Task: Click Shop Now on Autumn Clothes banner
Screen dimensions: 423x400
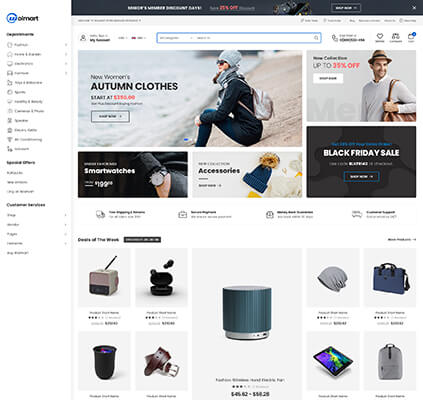Action: [110, 116]
